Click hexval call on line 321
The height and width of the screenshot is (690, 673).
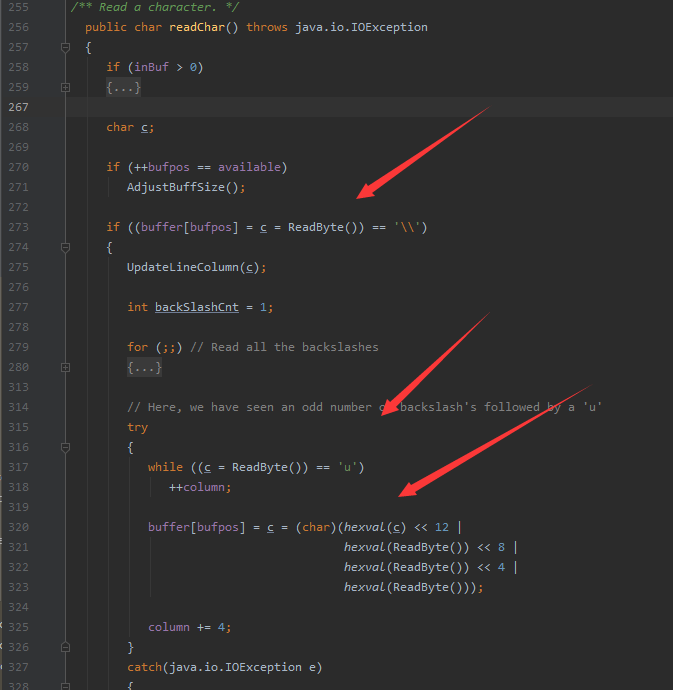(364, 547)
